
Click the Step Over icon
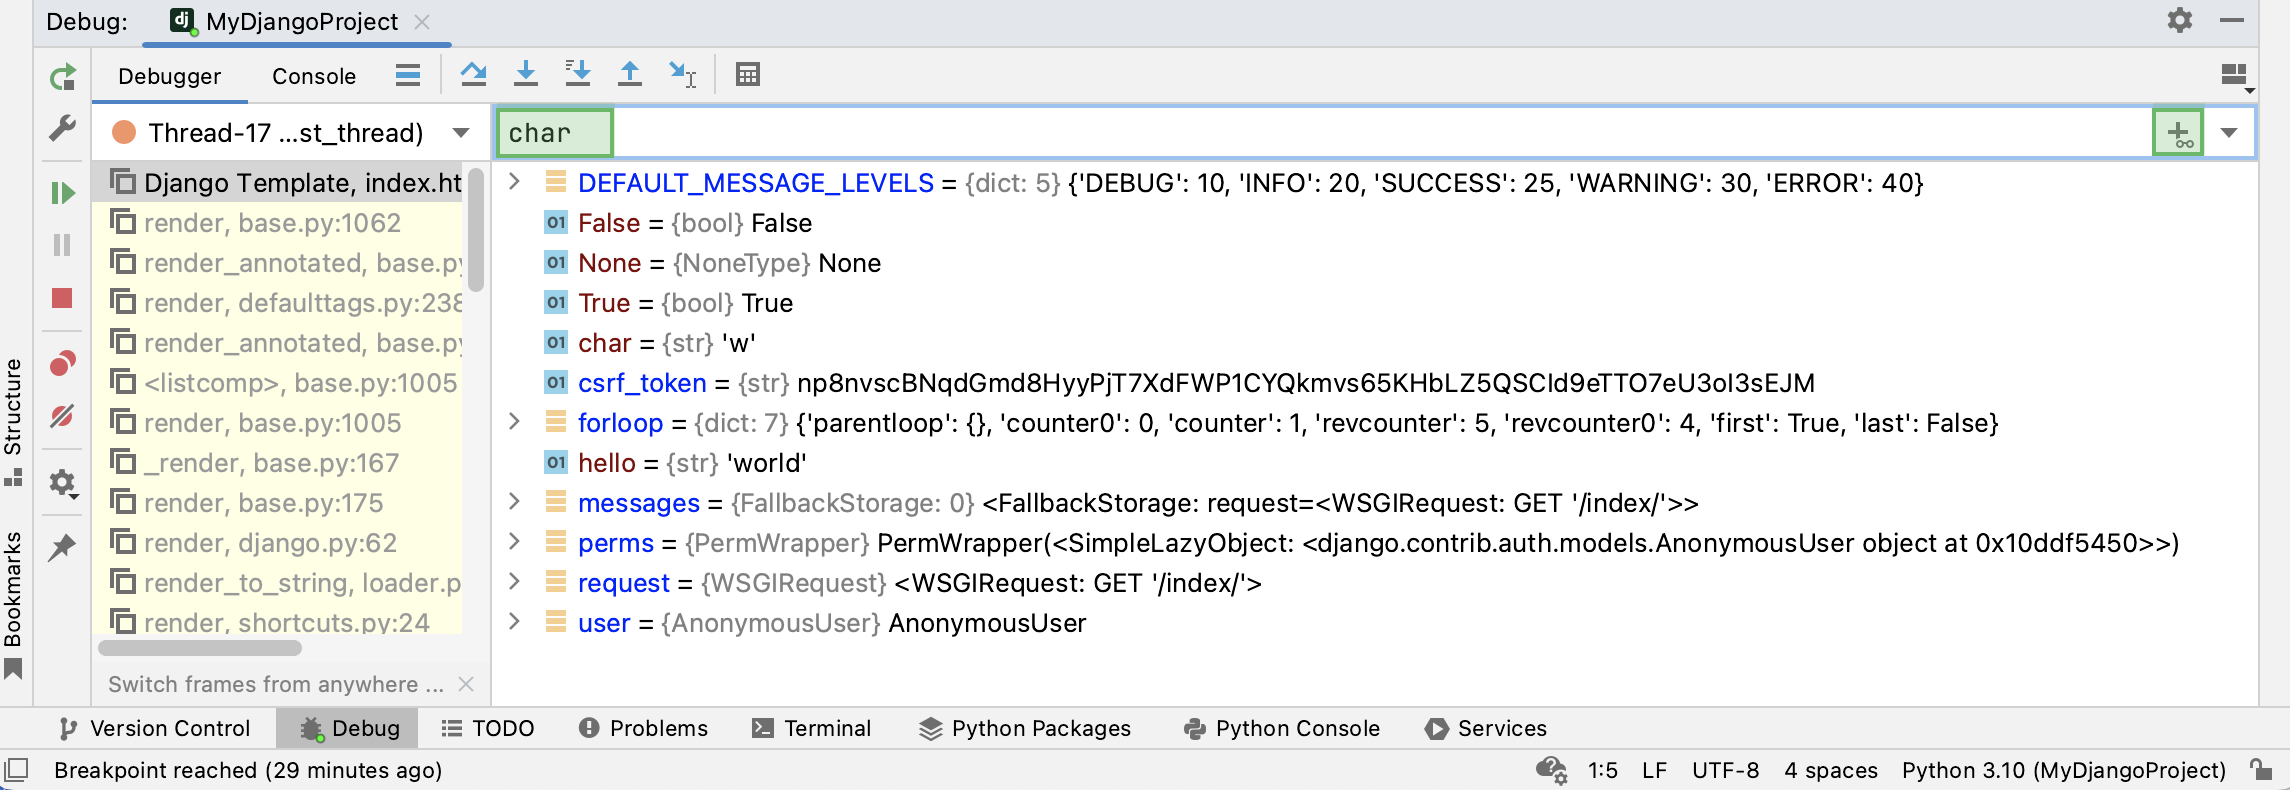473,74
